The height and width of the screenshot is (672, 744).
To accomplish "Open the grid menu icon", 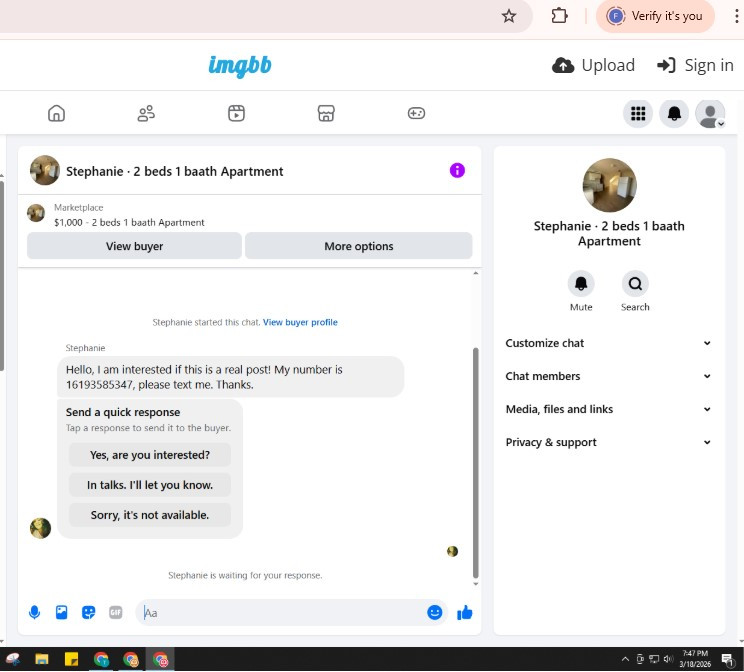I will pyautogui.click(x=638, y=113).
